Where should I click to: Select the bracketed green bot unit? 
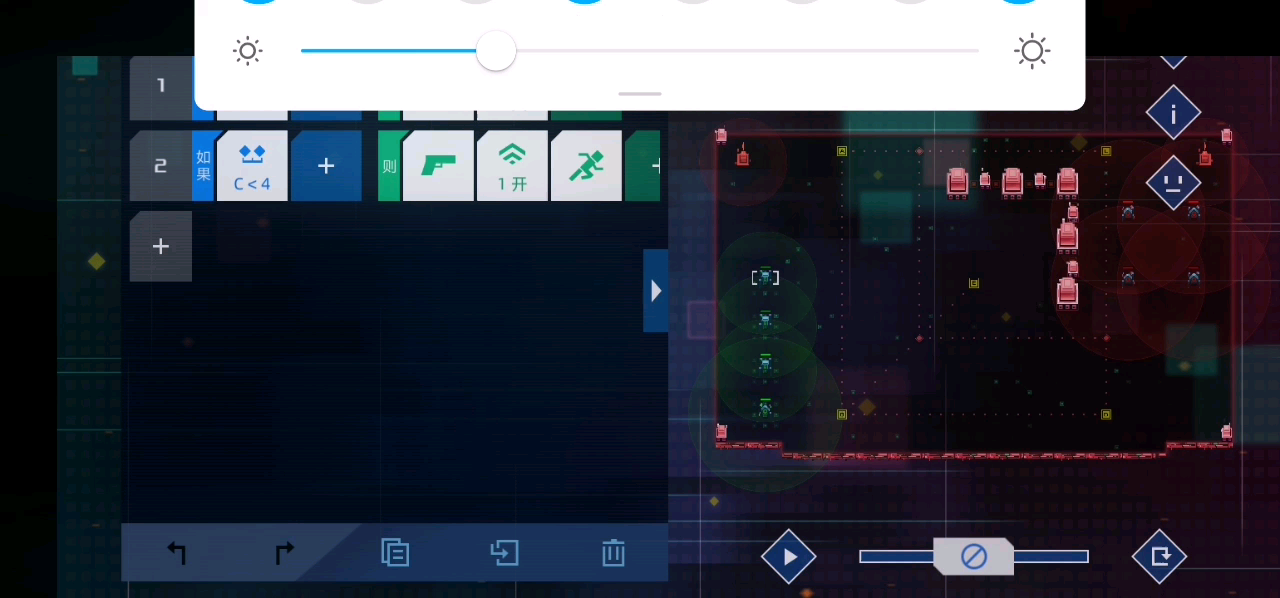click(x=765, y=277)
